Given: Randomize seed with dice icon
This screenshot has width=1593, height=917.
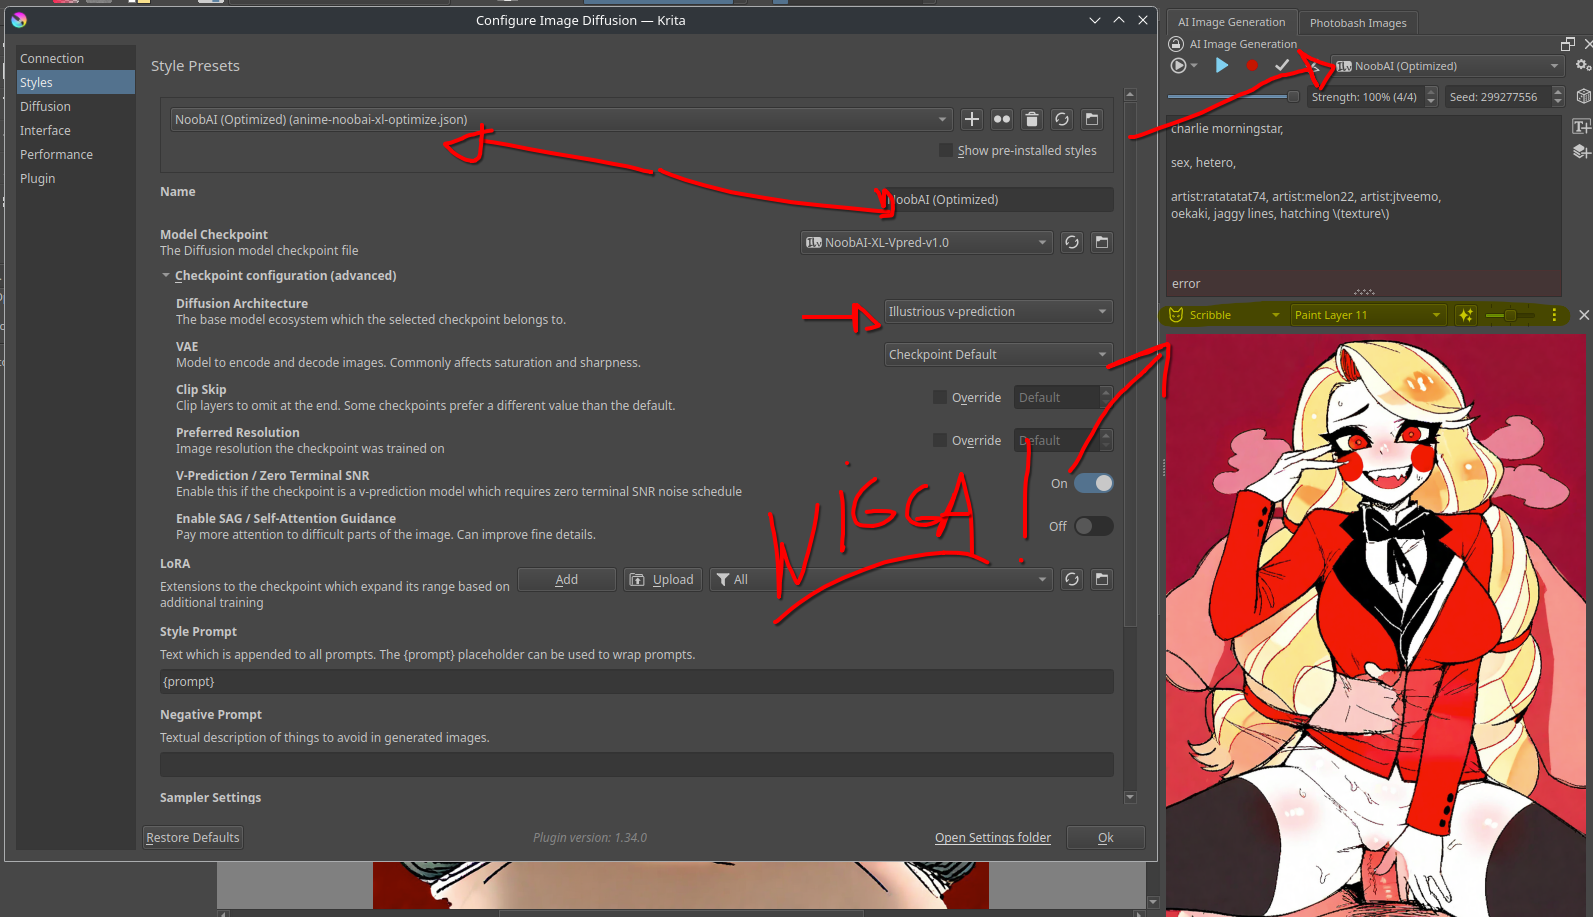Looking at the screenshot, I should (1583, 96).
